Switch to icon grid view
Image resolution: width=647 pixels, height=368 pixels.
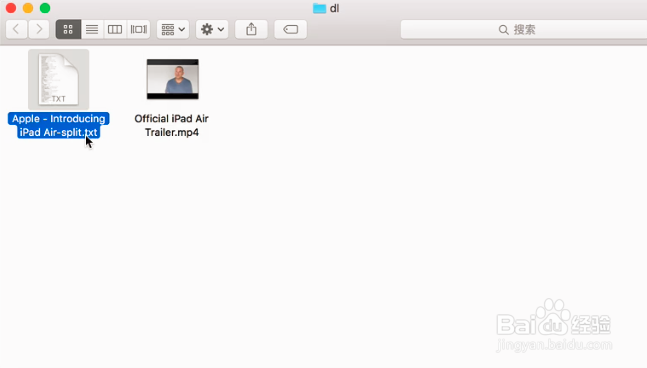coord(68,29)
